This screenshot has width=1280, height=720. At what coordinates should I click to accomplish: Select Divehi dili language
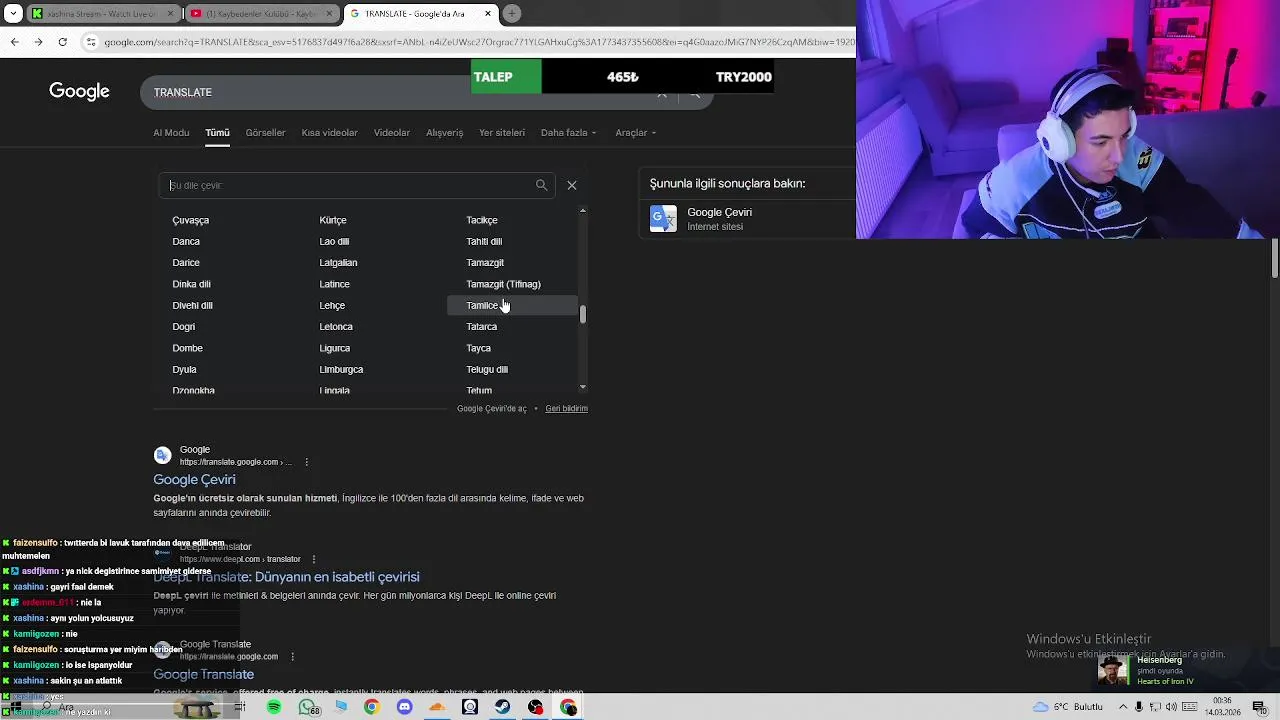(x=192, y=305)
